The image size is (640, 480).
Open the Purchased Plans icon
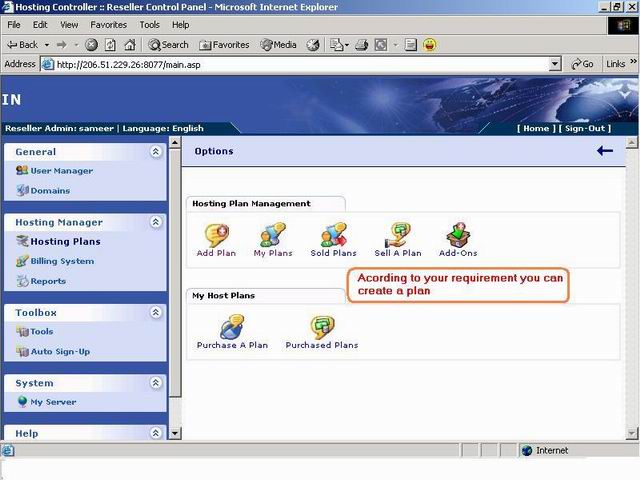(322, 327)
